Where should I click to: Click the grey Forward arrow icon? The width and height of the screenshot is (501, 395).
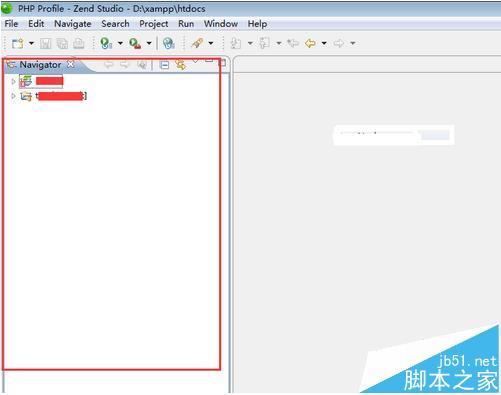click(339, 43)
